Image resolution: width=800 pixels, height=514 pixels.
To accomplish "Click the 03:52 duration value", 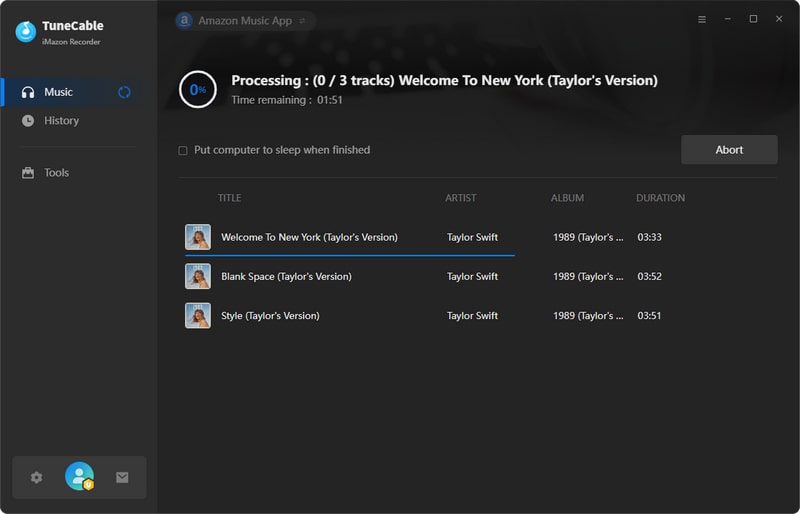I will click(x=649, y=277).
